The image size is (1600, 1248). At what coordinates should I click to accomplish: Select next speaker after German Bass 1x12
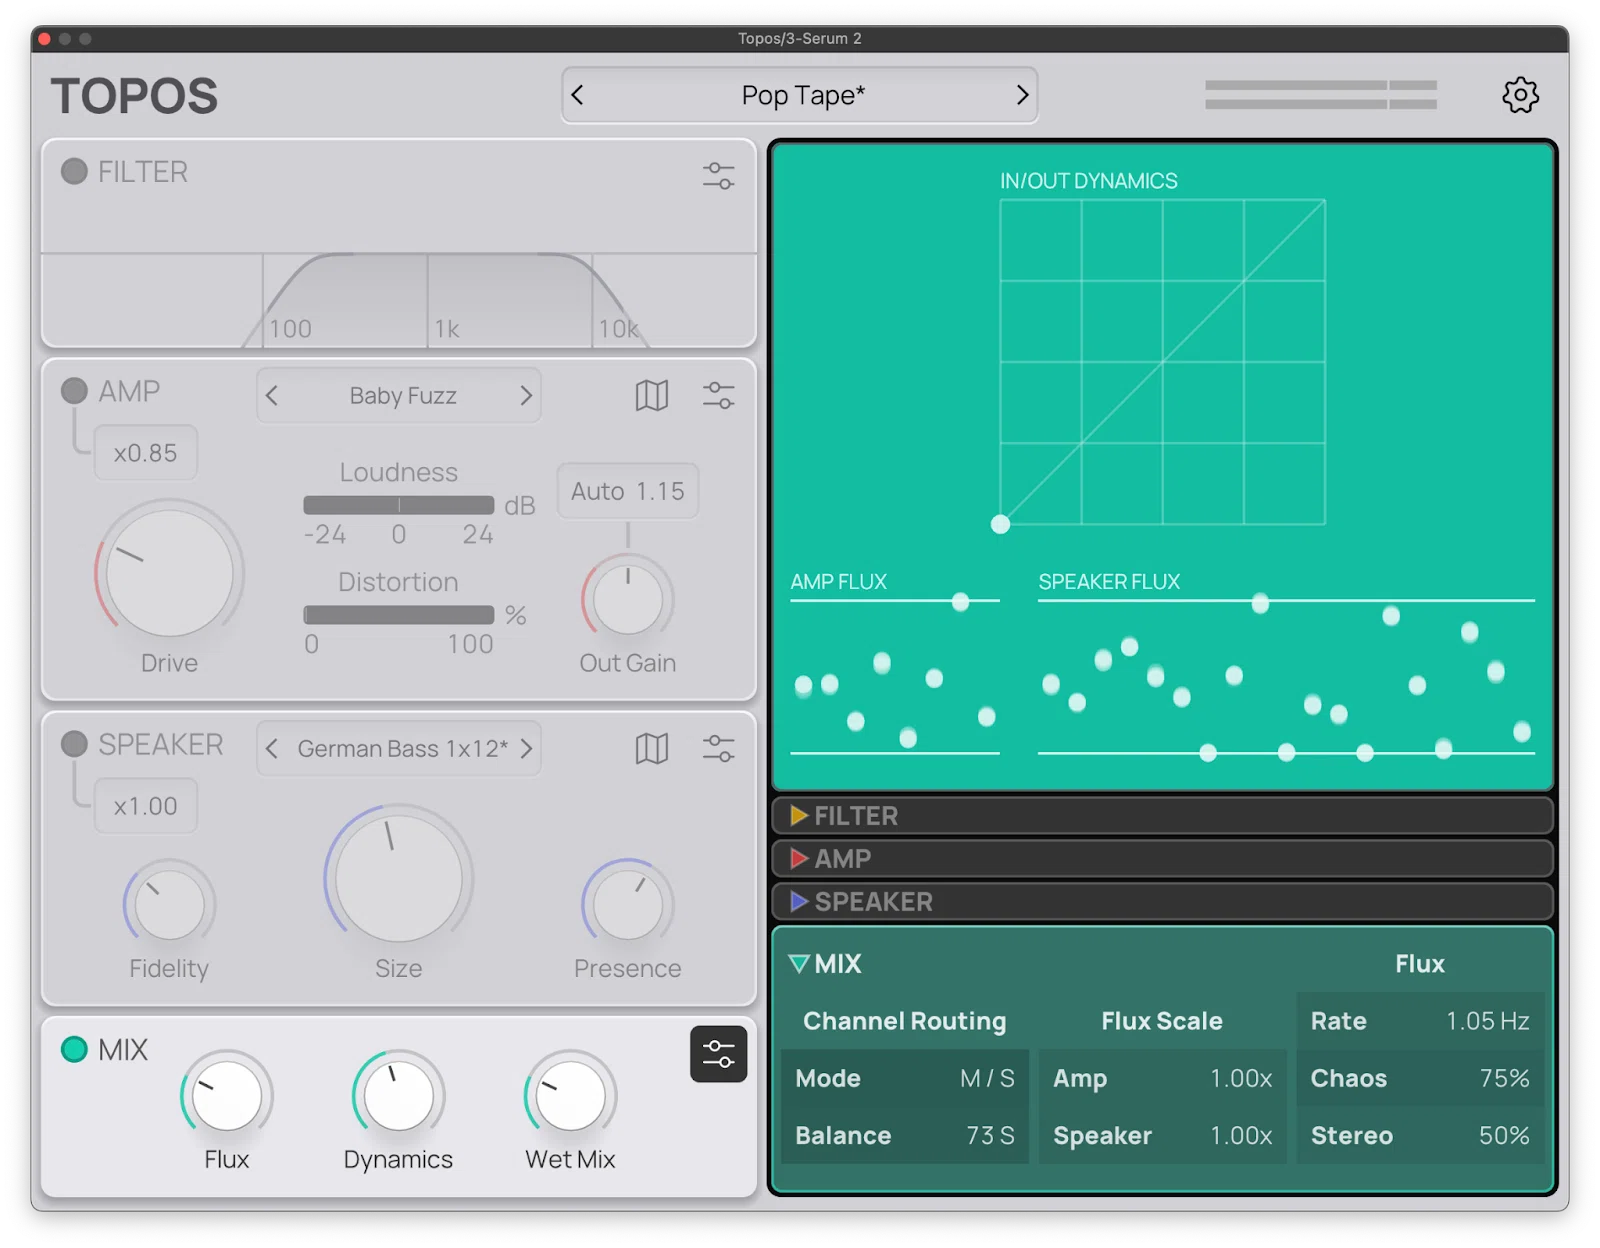[526, 748]
